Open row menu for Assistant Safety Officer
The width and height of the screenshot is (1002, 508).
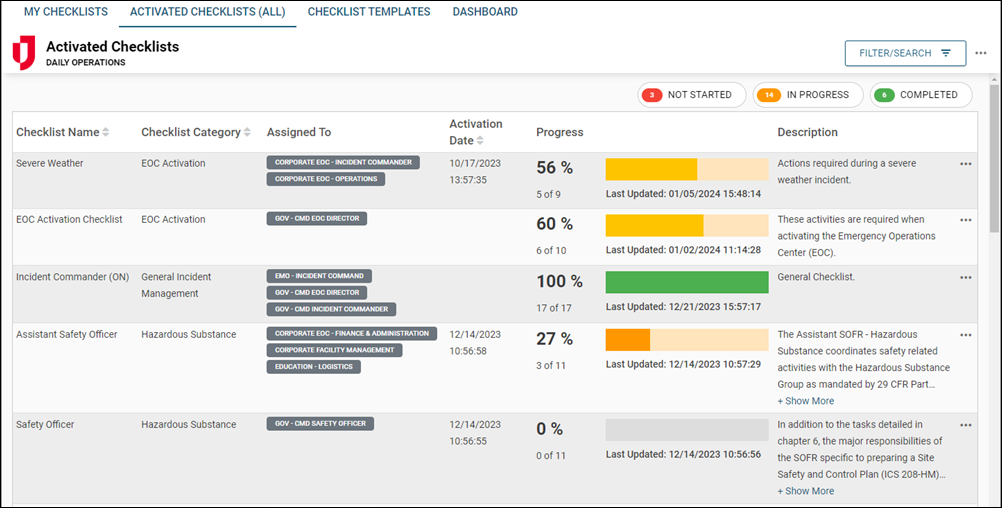[x=965, y=335]
